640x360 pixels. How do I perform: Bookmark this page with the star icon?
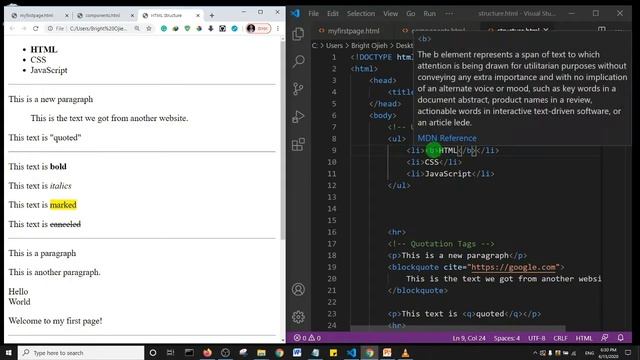click(x=149, y=28)
